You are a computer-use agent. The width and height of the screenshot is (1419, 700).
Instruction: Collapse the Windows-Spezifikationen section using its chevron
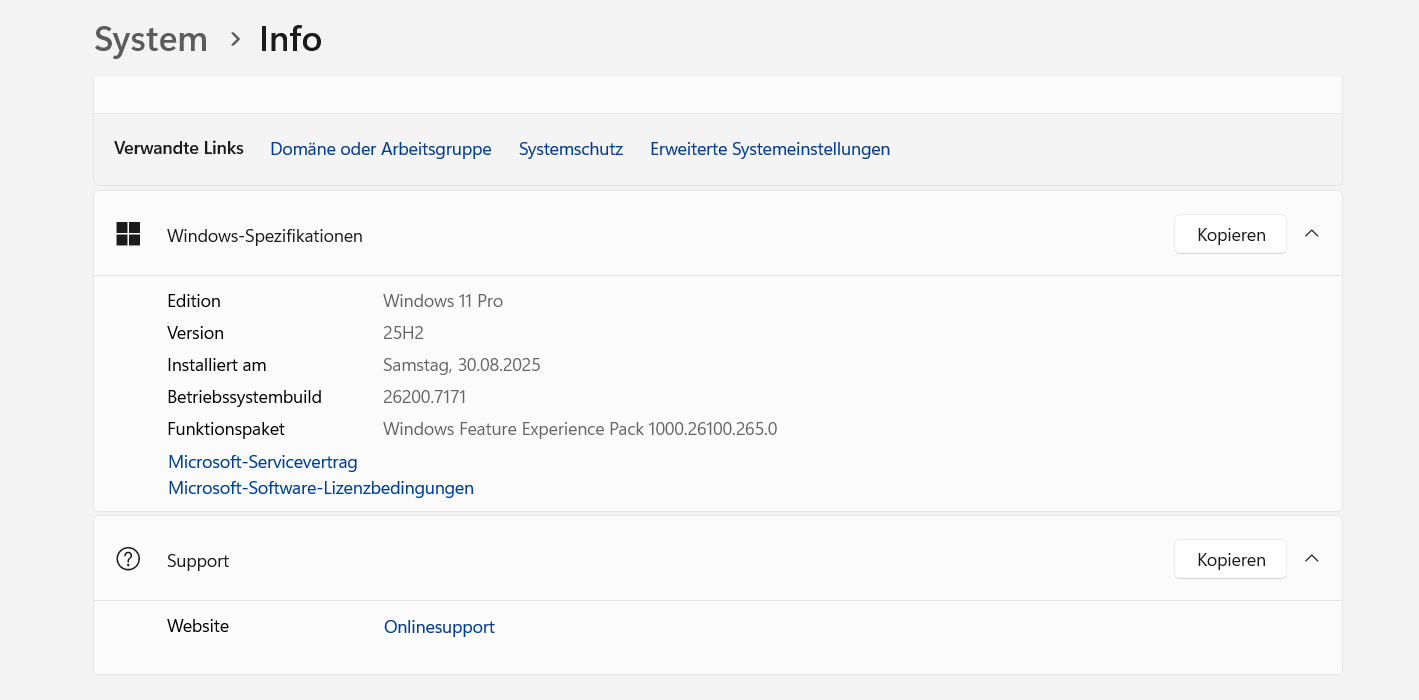(x=1312, y=234)
